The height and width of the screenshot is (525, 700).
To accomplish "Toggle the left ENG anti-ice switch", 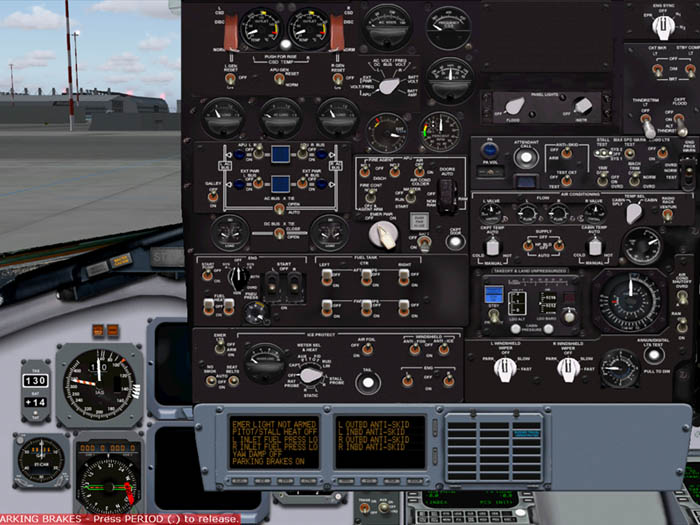I will (407, 381).
